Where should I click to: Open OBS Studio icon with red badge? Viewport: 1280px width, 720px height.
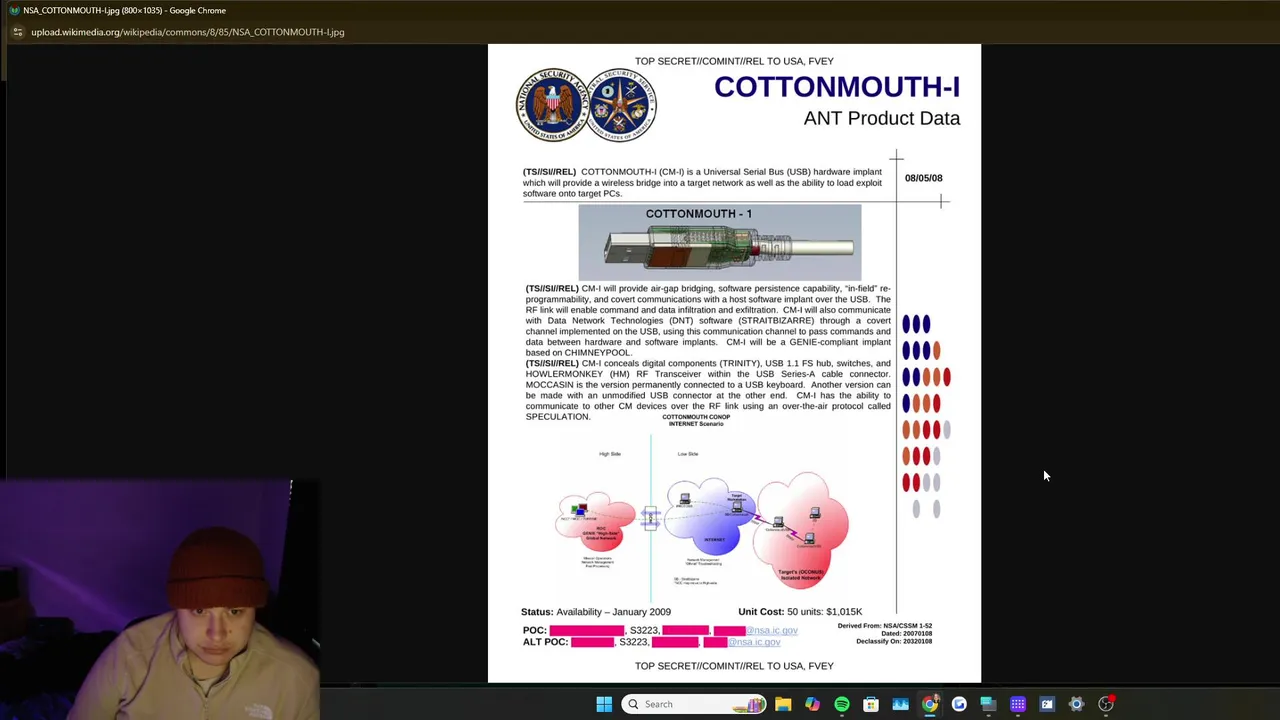[x=1106, y=704]
